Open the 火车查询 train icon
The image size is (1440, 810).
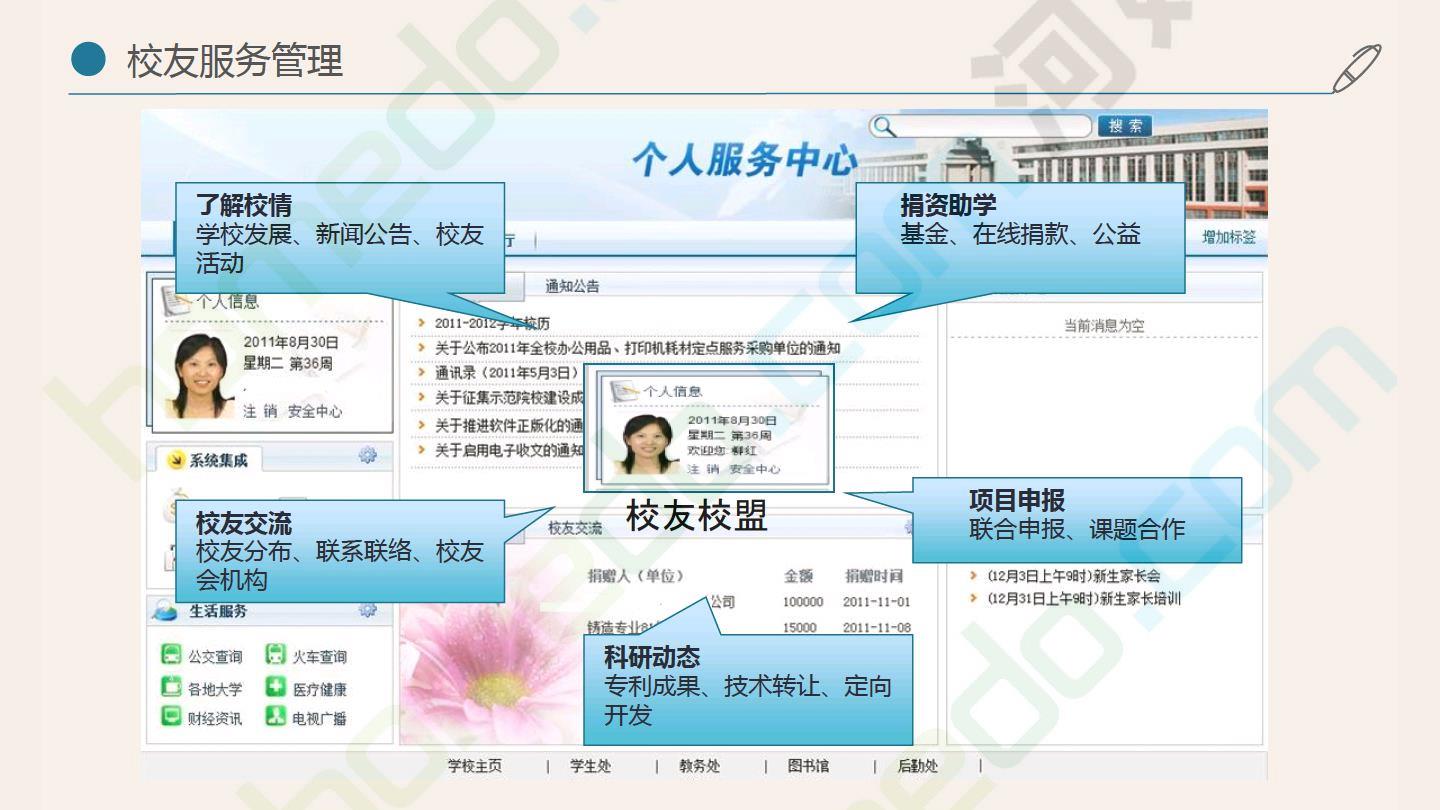[276, 656]
